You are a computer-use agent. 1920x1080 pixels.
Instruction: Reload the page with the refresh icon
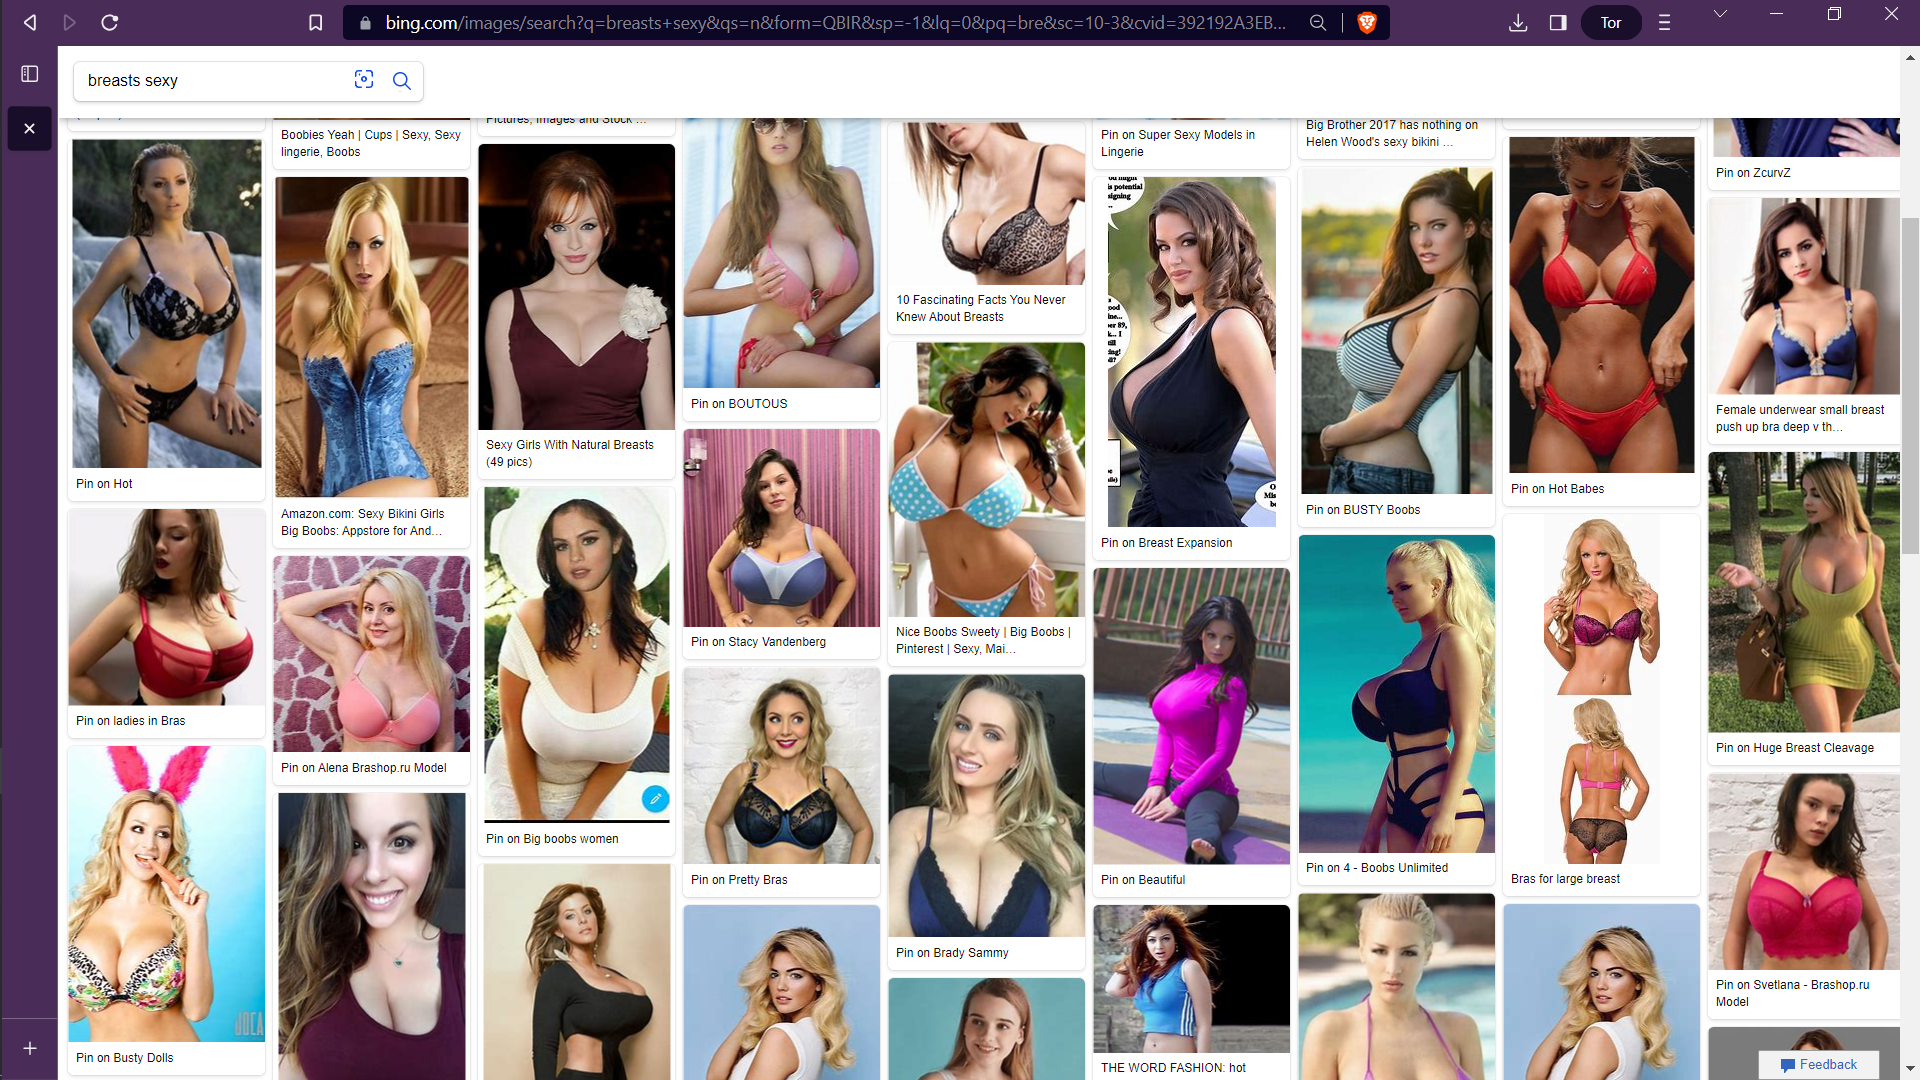pos(110,22)
